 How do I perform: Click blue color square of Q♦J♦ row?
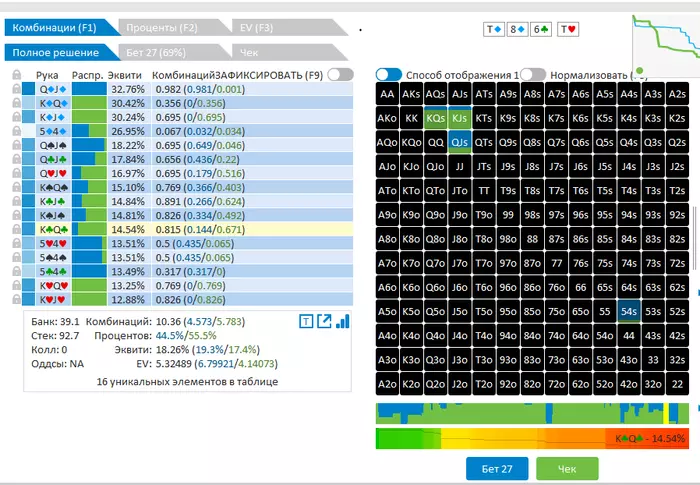click(28, 89)
